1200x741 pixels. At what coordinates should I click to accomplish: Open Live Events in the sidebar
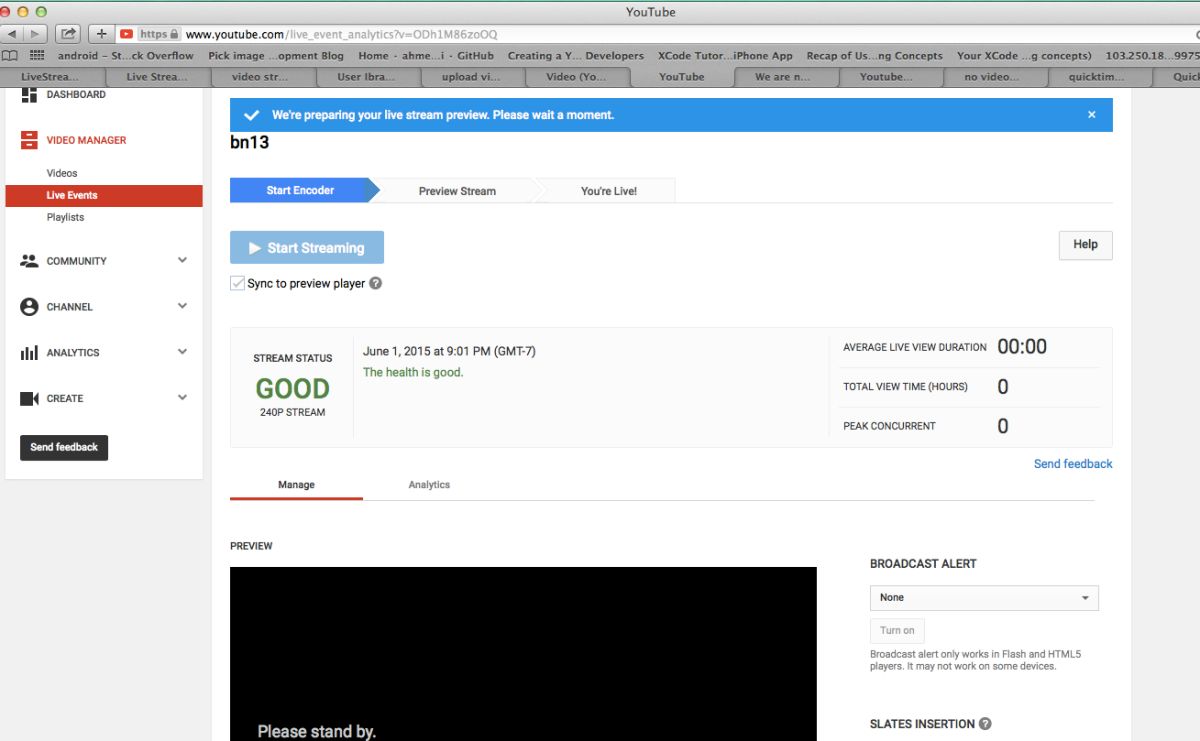[x=104, y=196]
